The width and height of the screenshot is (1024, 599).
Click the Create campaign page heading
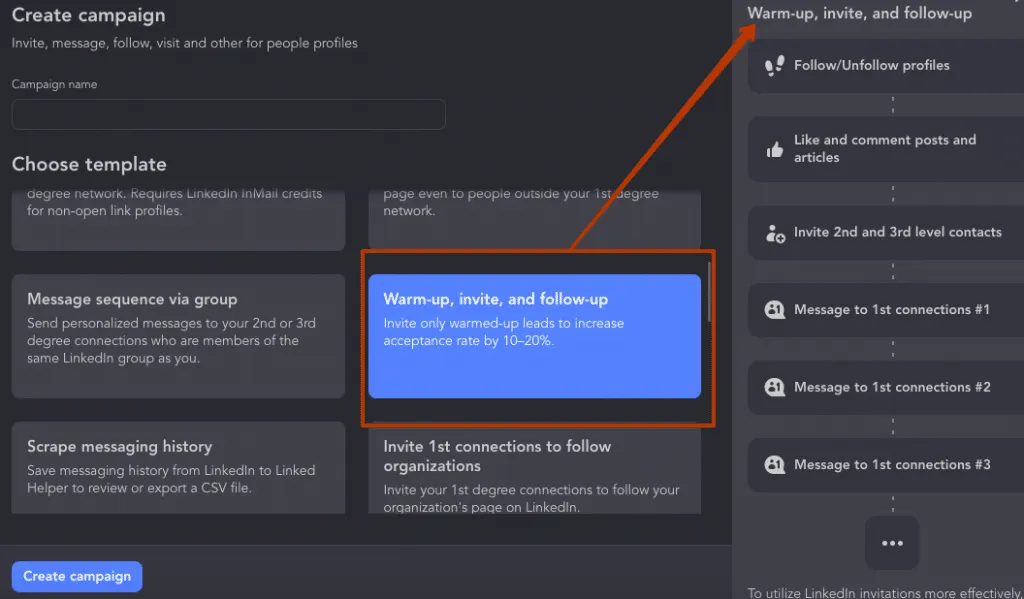tap(88, 14)
